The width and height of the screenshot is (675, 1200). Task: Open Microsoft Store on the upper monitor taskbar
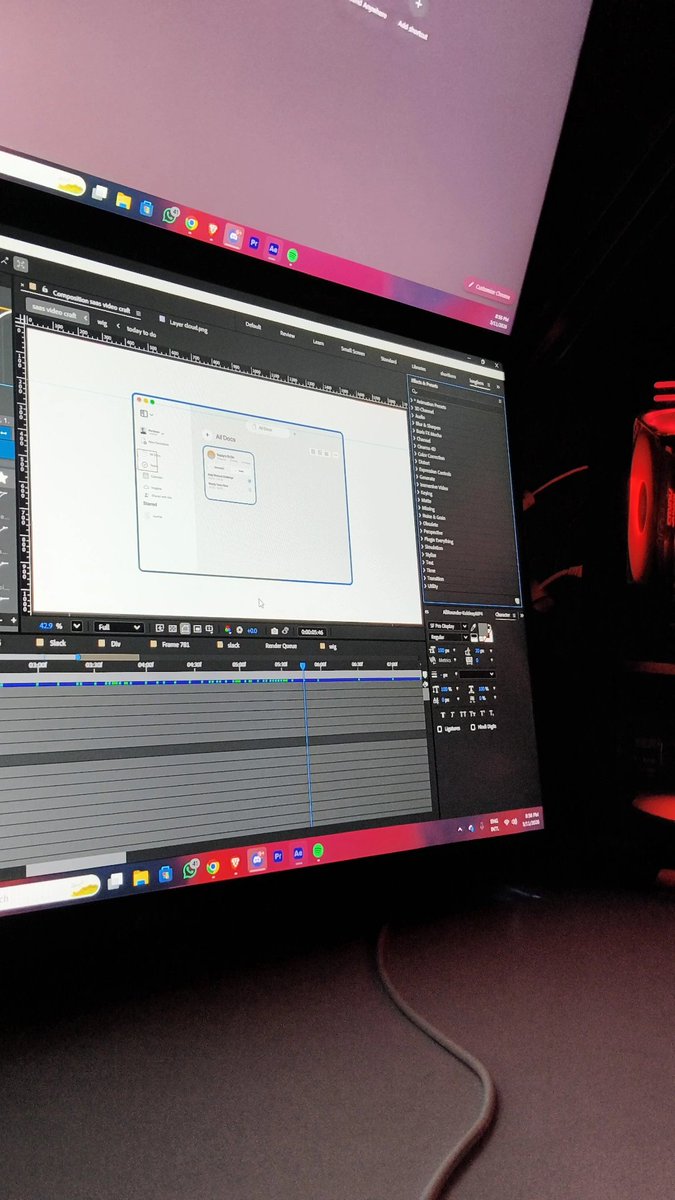[x=147, y=209]
